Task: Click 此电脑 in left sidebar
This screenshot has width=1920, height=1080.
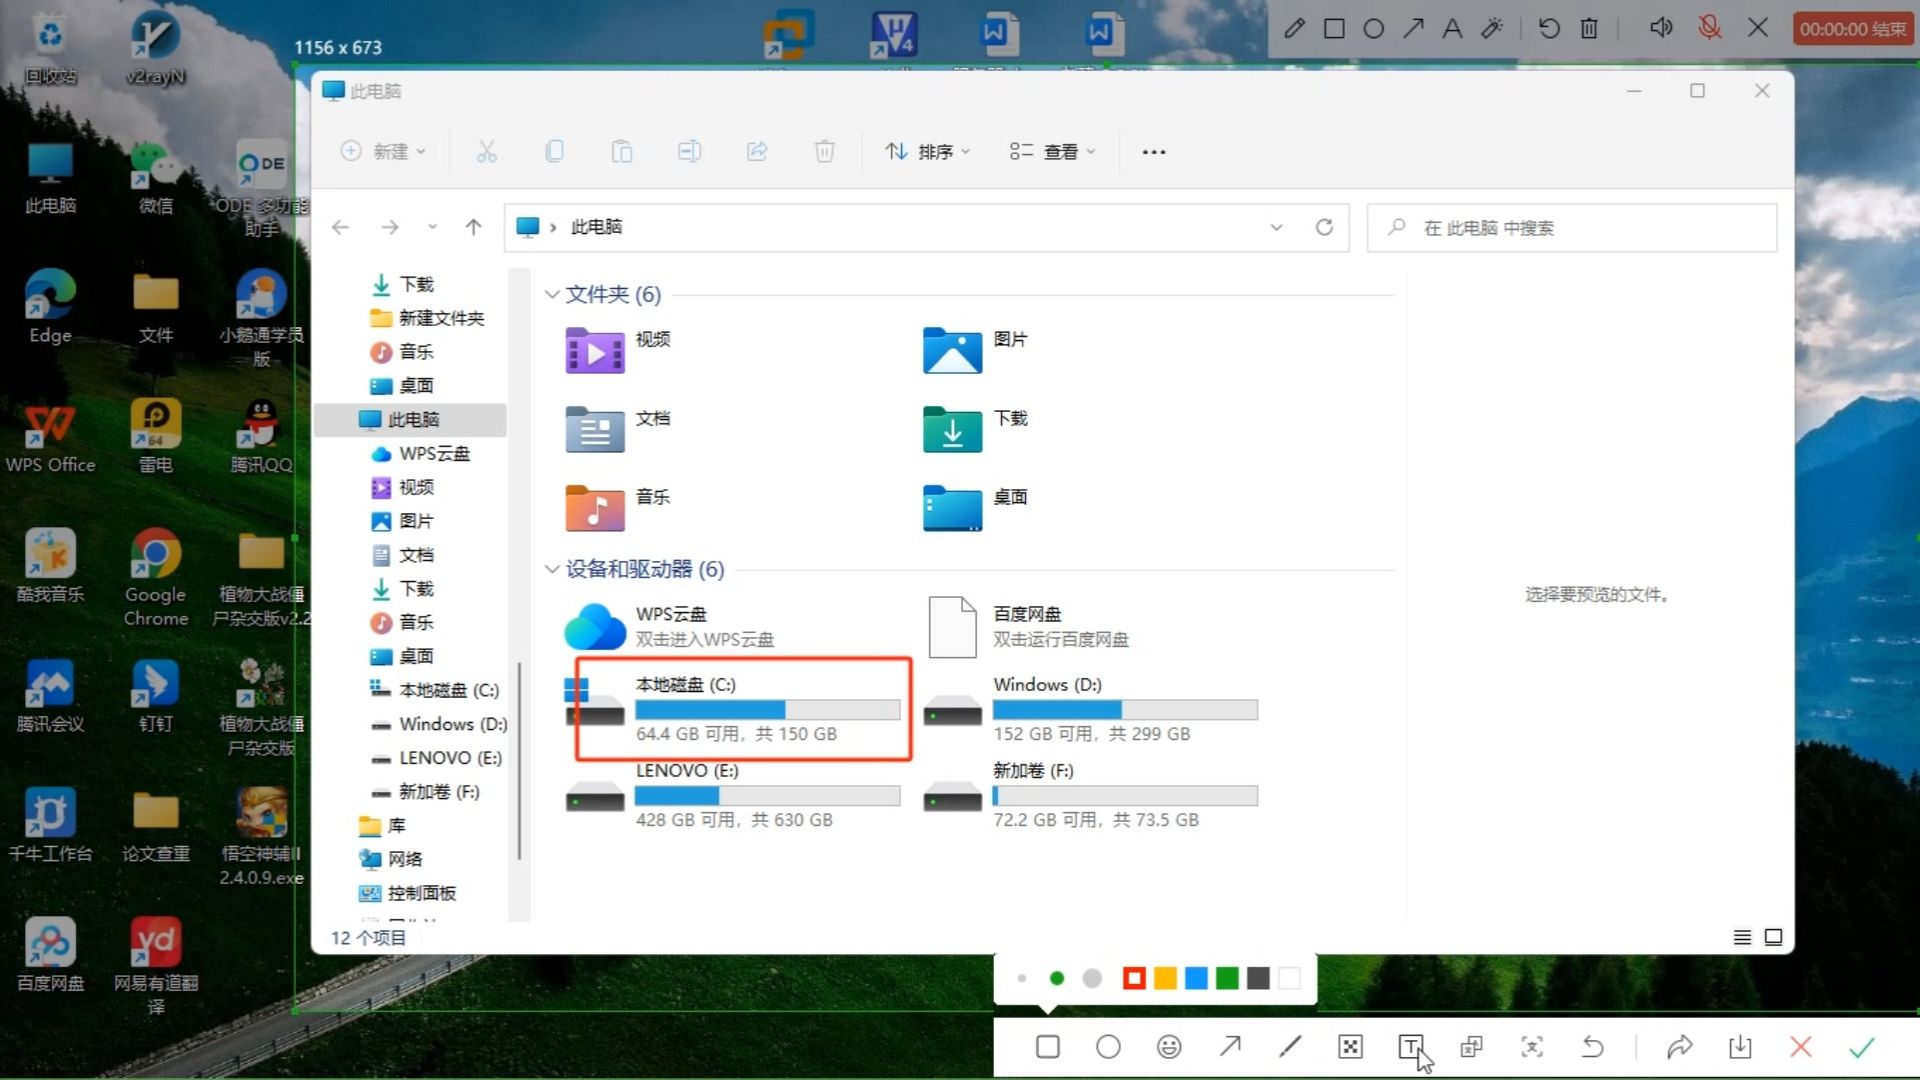Action: point(415,419)
